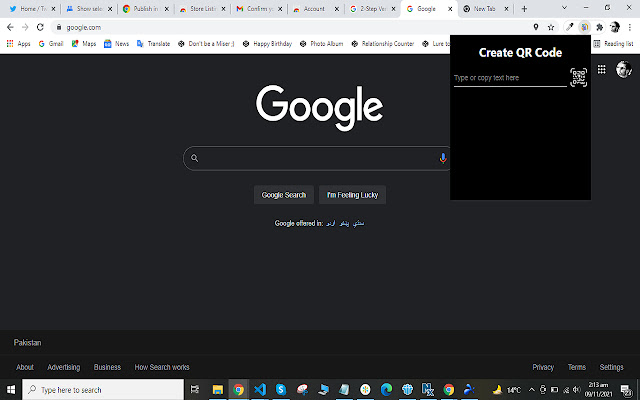Click the Chrome profile avatar in toolbar

point(615,27)
